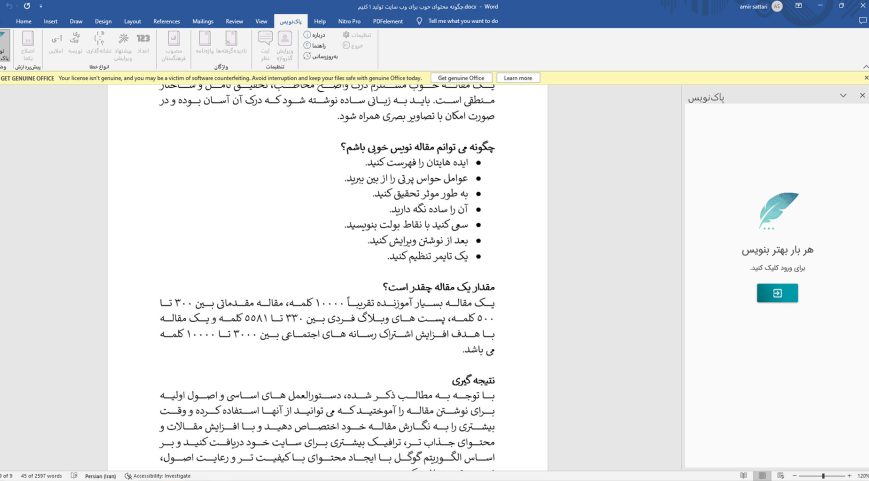Click the heading 'چگونه می توانم مقاله نویس خوبی باشم؟'
Screen dimensions: 869x481
tap(417, 147)
